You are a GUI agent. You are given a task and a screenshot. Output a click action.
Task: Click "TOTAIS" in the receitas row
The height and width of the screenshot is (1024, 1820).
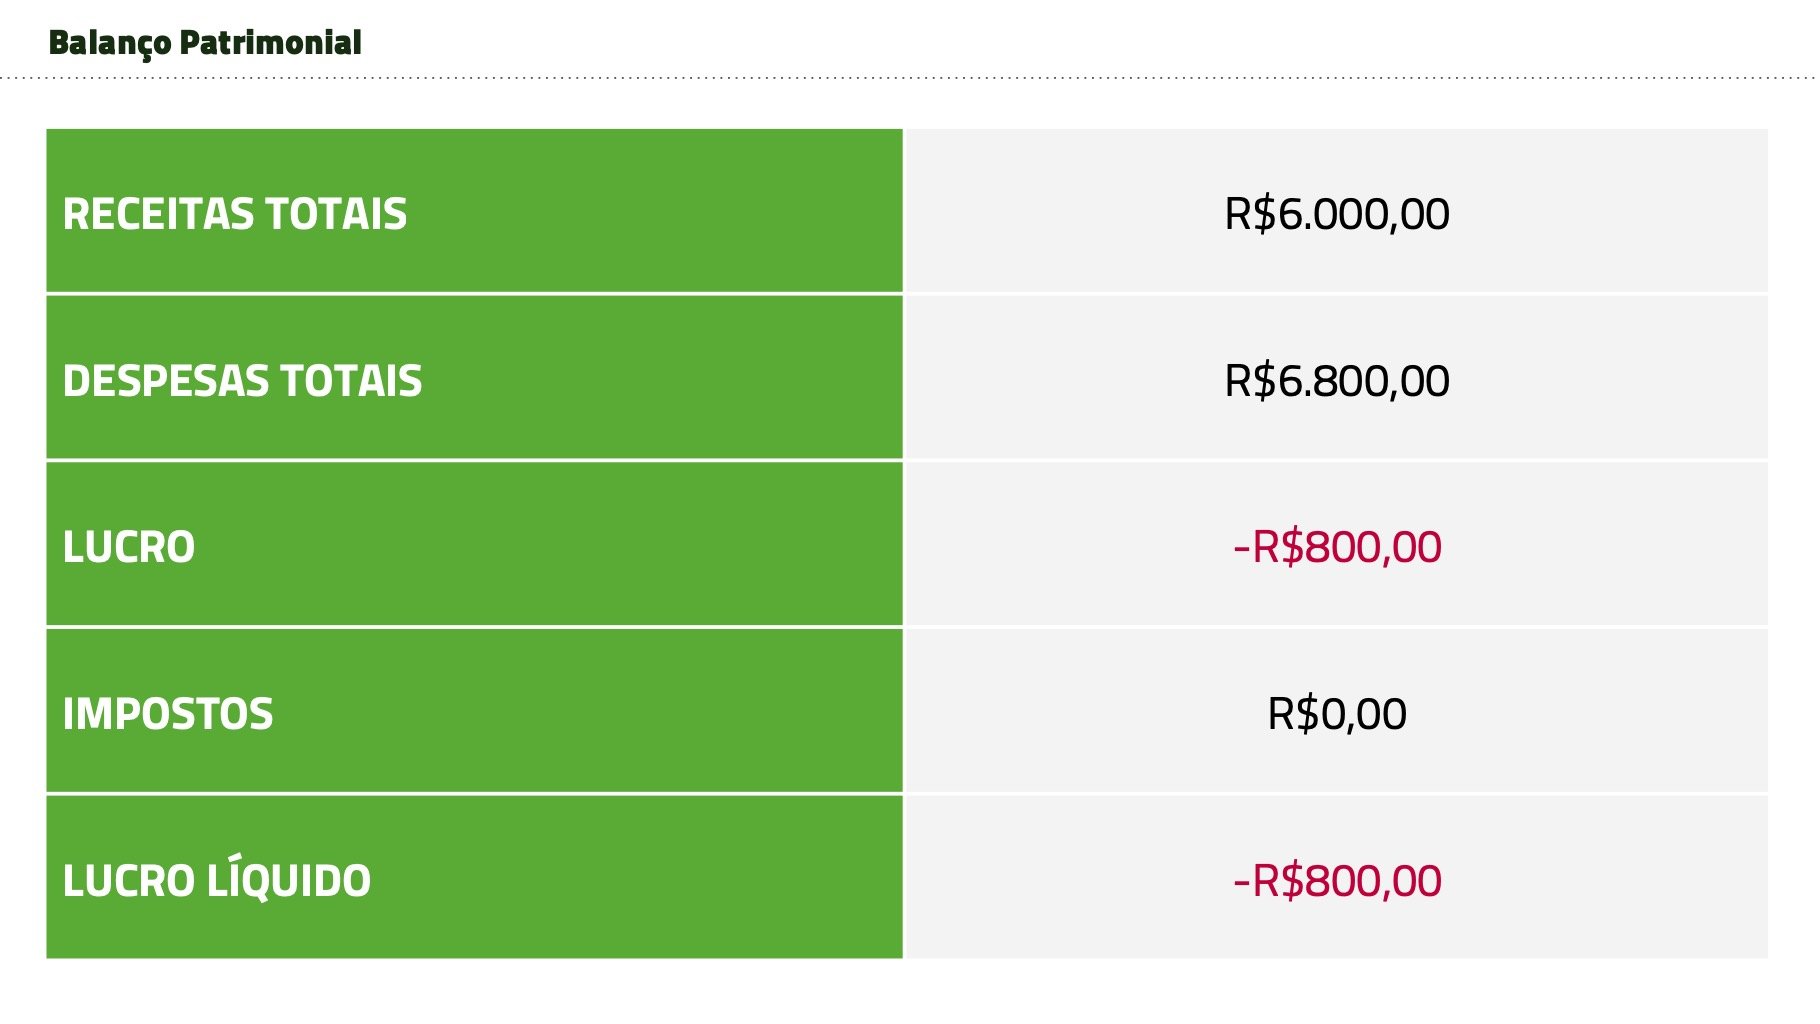(x=335, y=215)
